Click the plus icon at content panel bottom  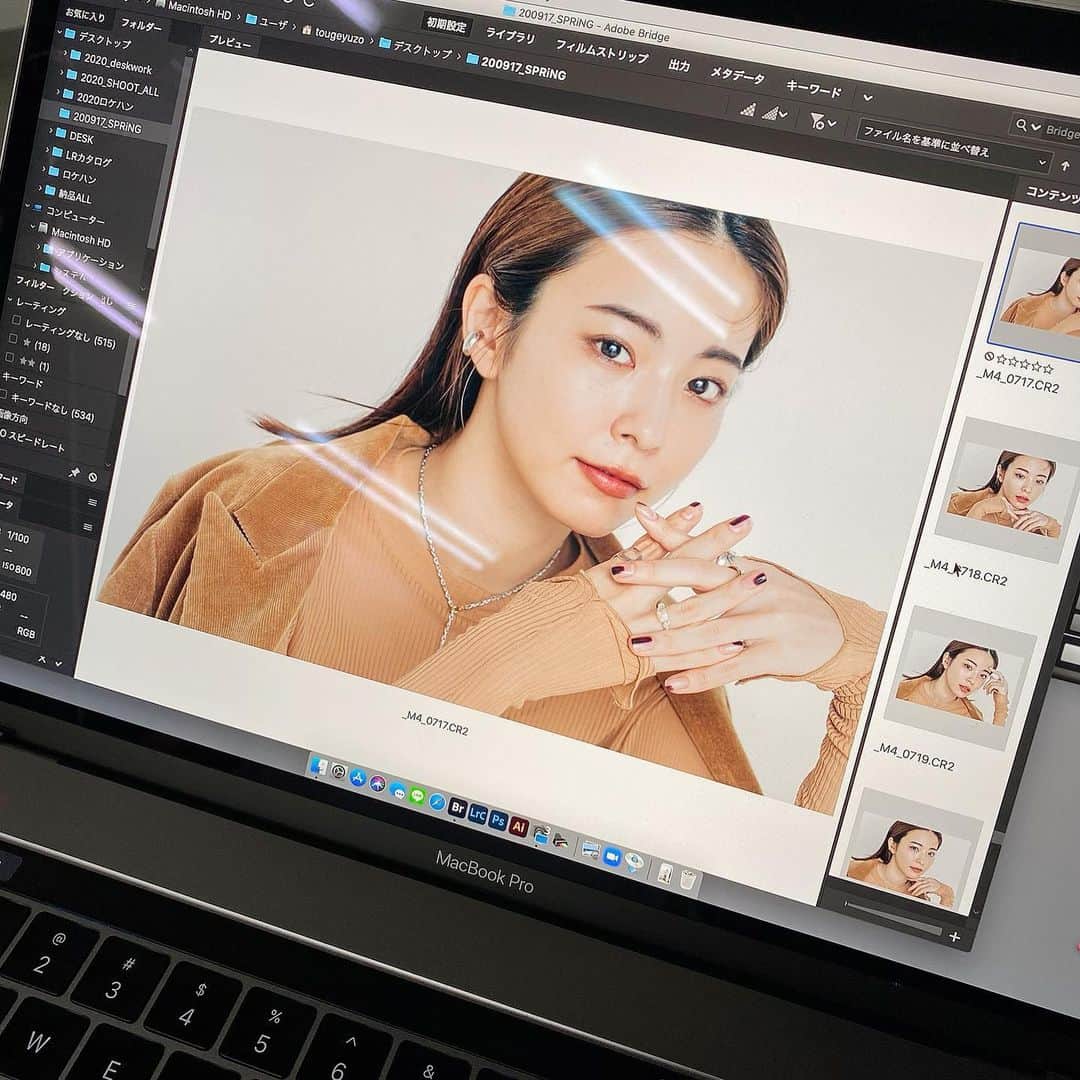[x=955, y=936]
